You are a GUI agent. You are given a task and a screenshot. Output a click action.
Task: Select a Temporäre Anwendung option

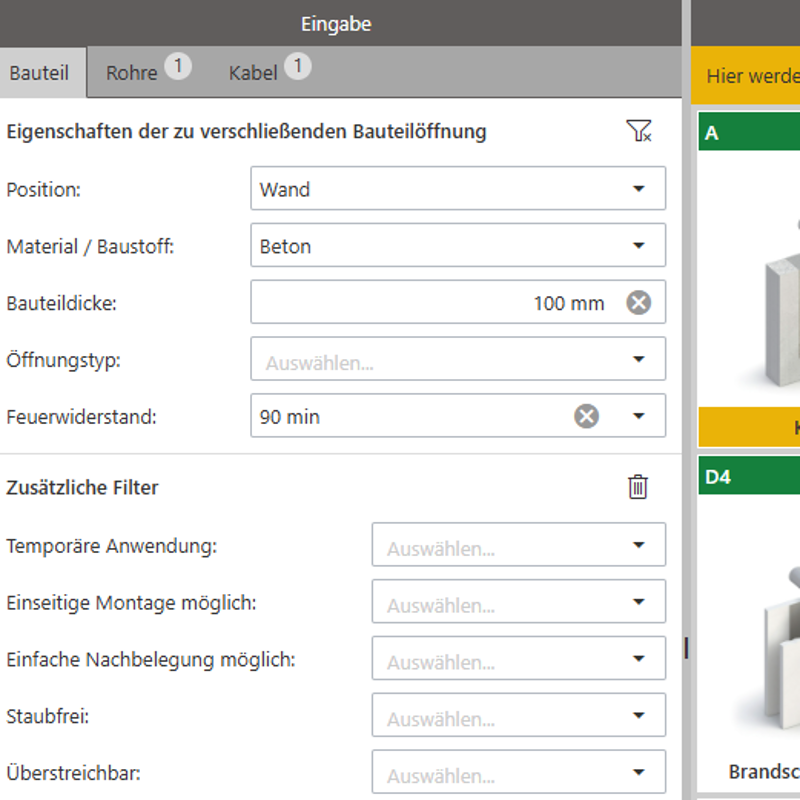pos(517,545)
